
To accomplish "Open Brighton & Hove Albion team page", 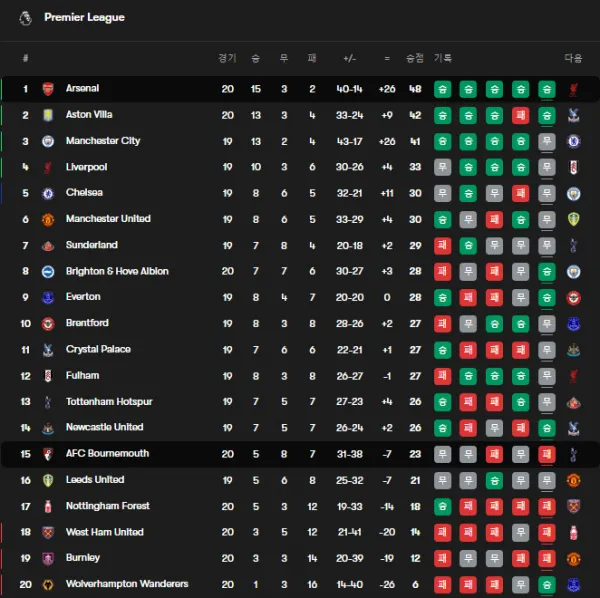I will (x=117, y=271).
